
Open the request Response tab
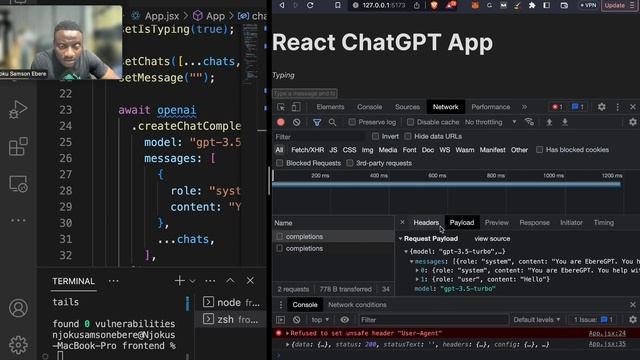point(534,222)
